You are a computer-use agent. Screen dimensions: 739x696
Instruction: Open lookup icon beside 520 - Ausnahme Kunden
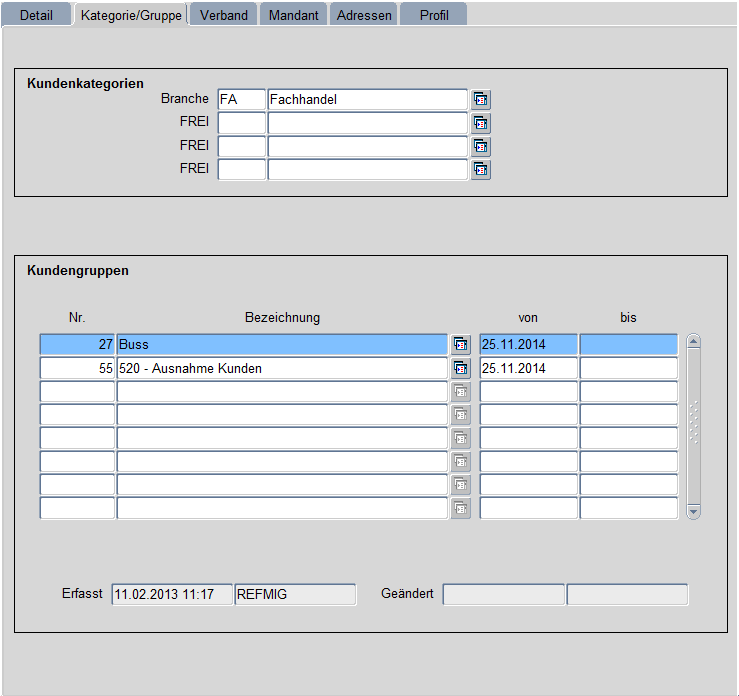click(460, 368)
